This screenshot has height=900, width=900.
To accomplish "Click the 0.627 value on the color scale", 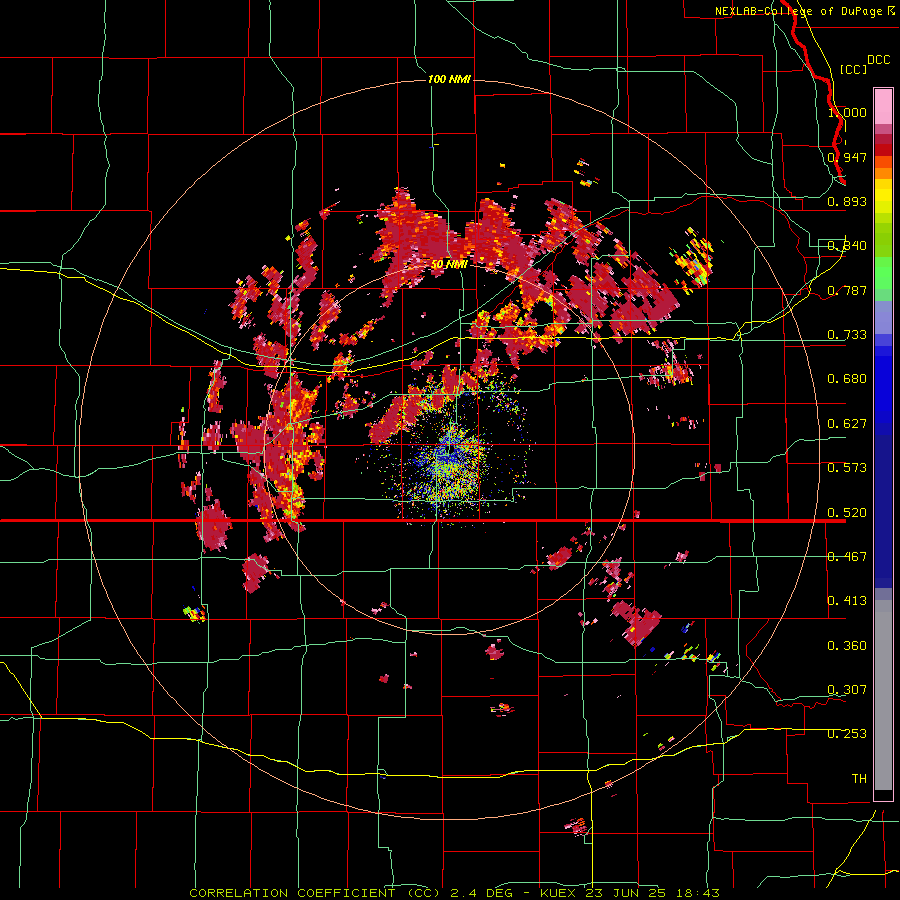I will (x=847, y=424).
